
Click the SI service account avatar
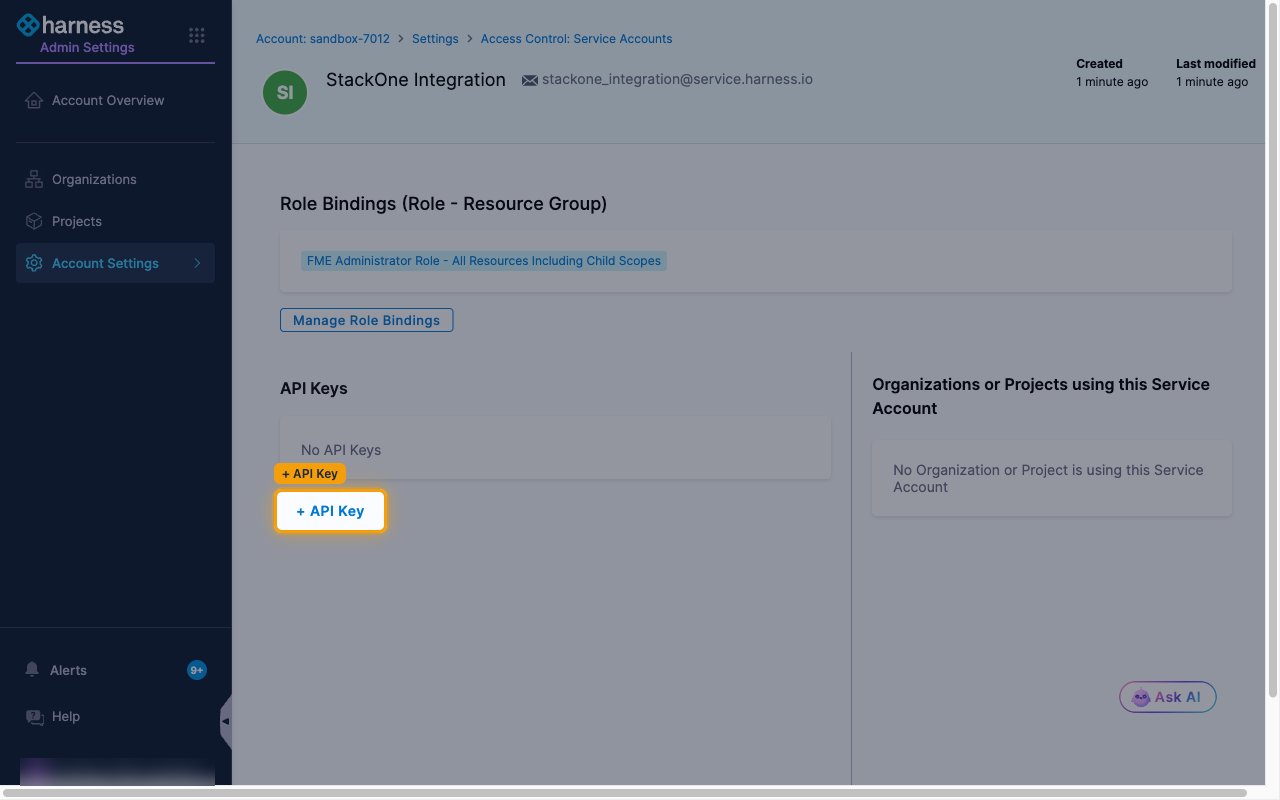tap(285, 92)
